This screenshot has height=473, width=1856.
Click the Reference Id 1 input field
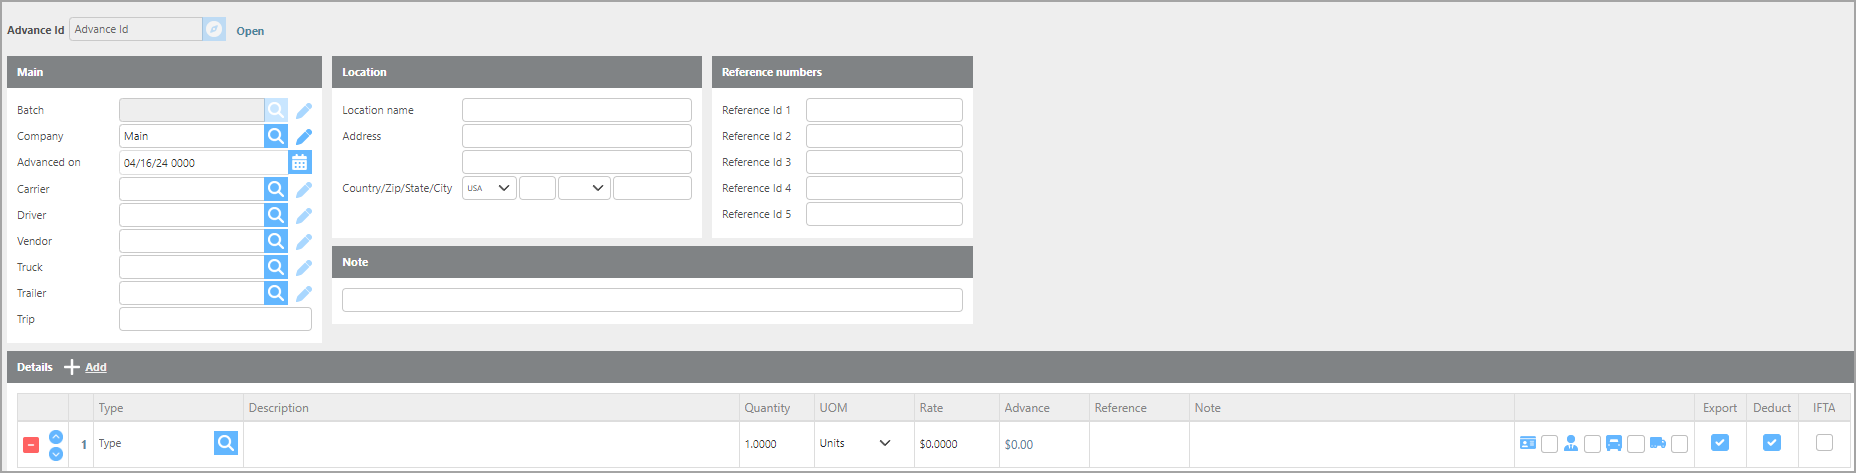pyautogui.click(x=884, y=110)
